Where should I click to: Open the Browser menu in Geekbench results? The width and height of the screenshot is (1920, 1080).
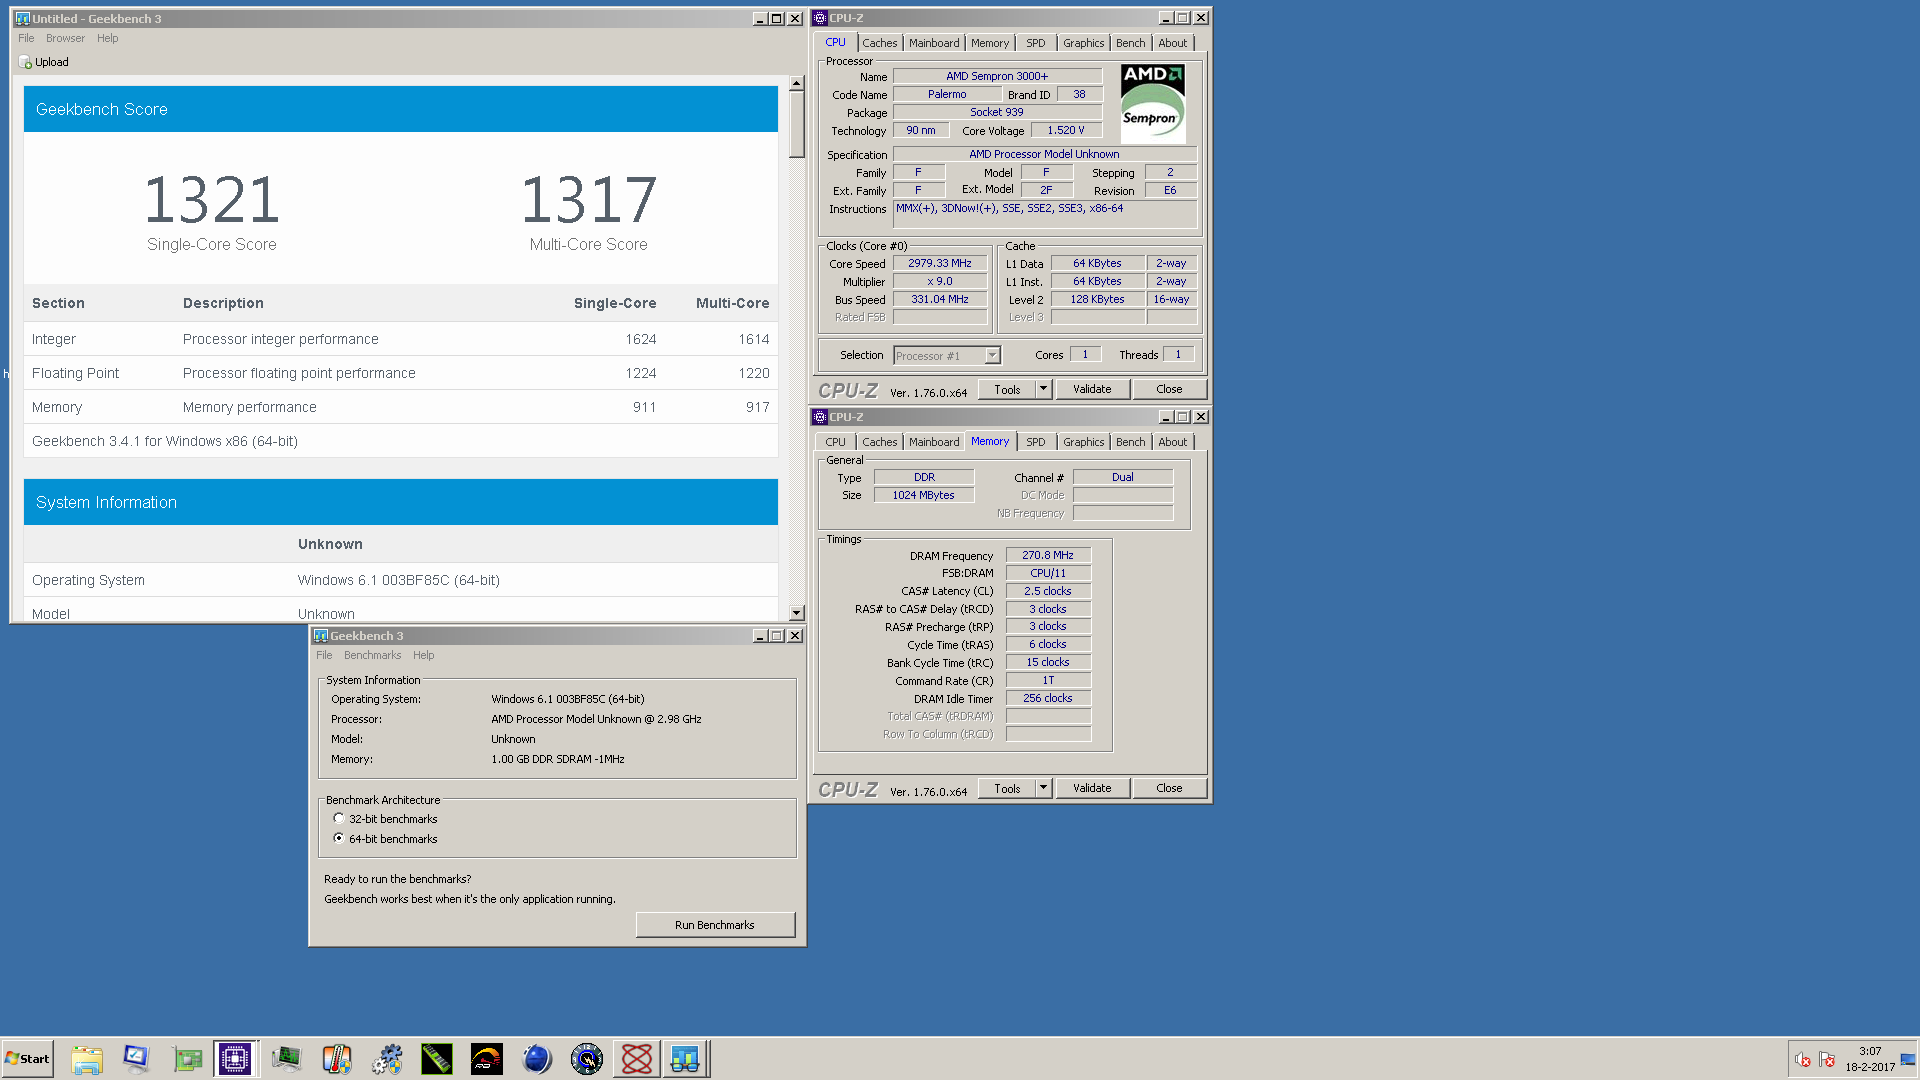coord(65,38)
